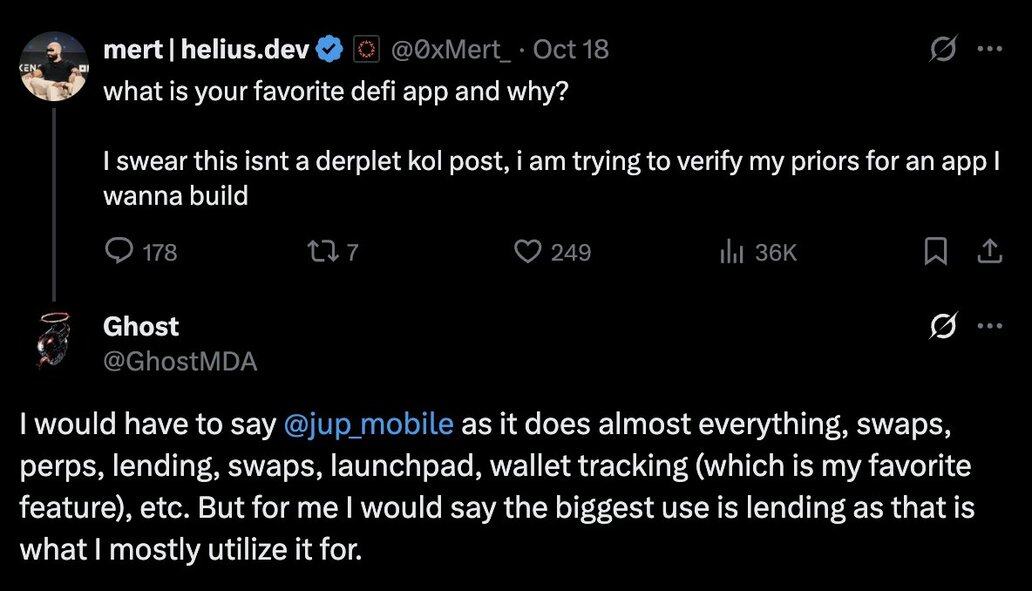Click the Grok icon on Ghost's reply
This screenshot has width=1032, height=591.
(x=939, y=327)
